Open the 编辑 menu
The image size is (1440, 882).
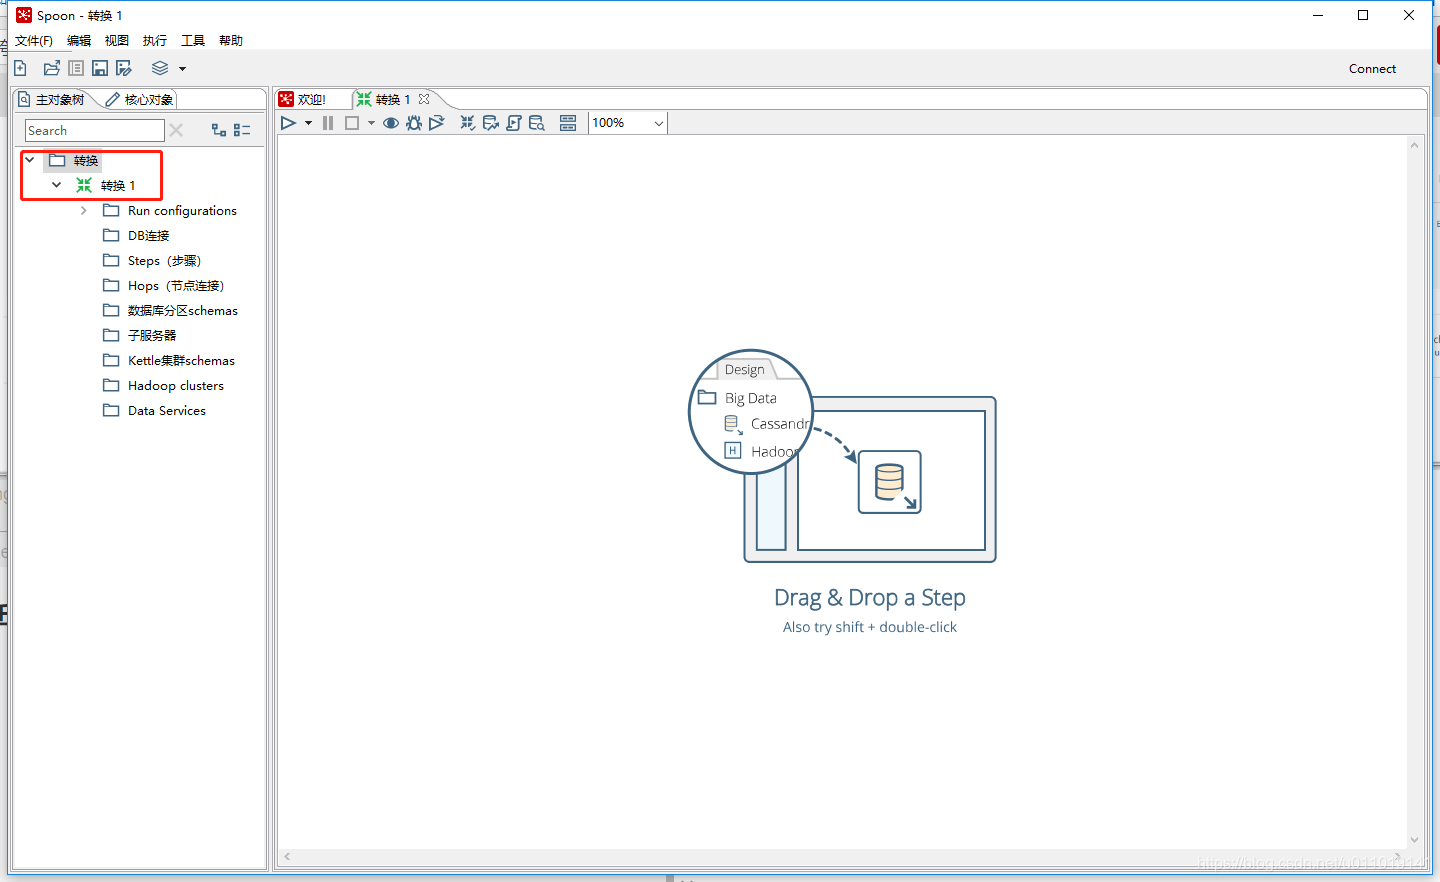click(x=79, y=40)
